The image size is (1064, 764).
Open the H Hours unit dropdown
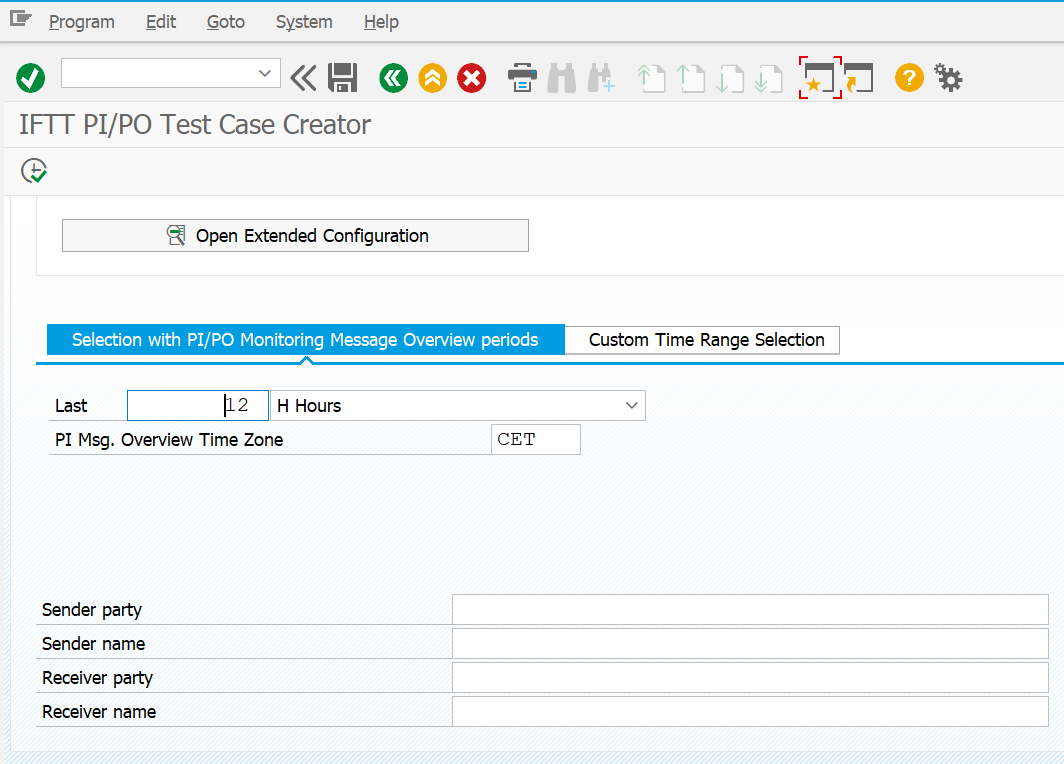pos(631,405)
